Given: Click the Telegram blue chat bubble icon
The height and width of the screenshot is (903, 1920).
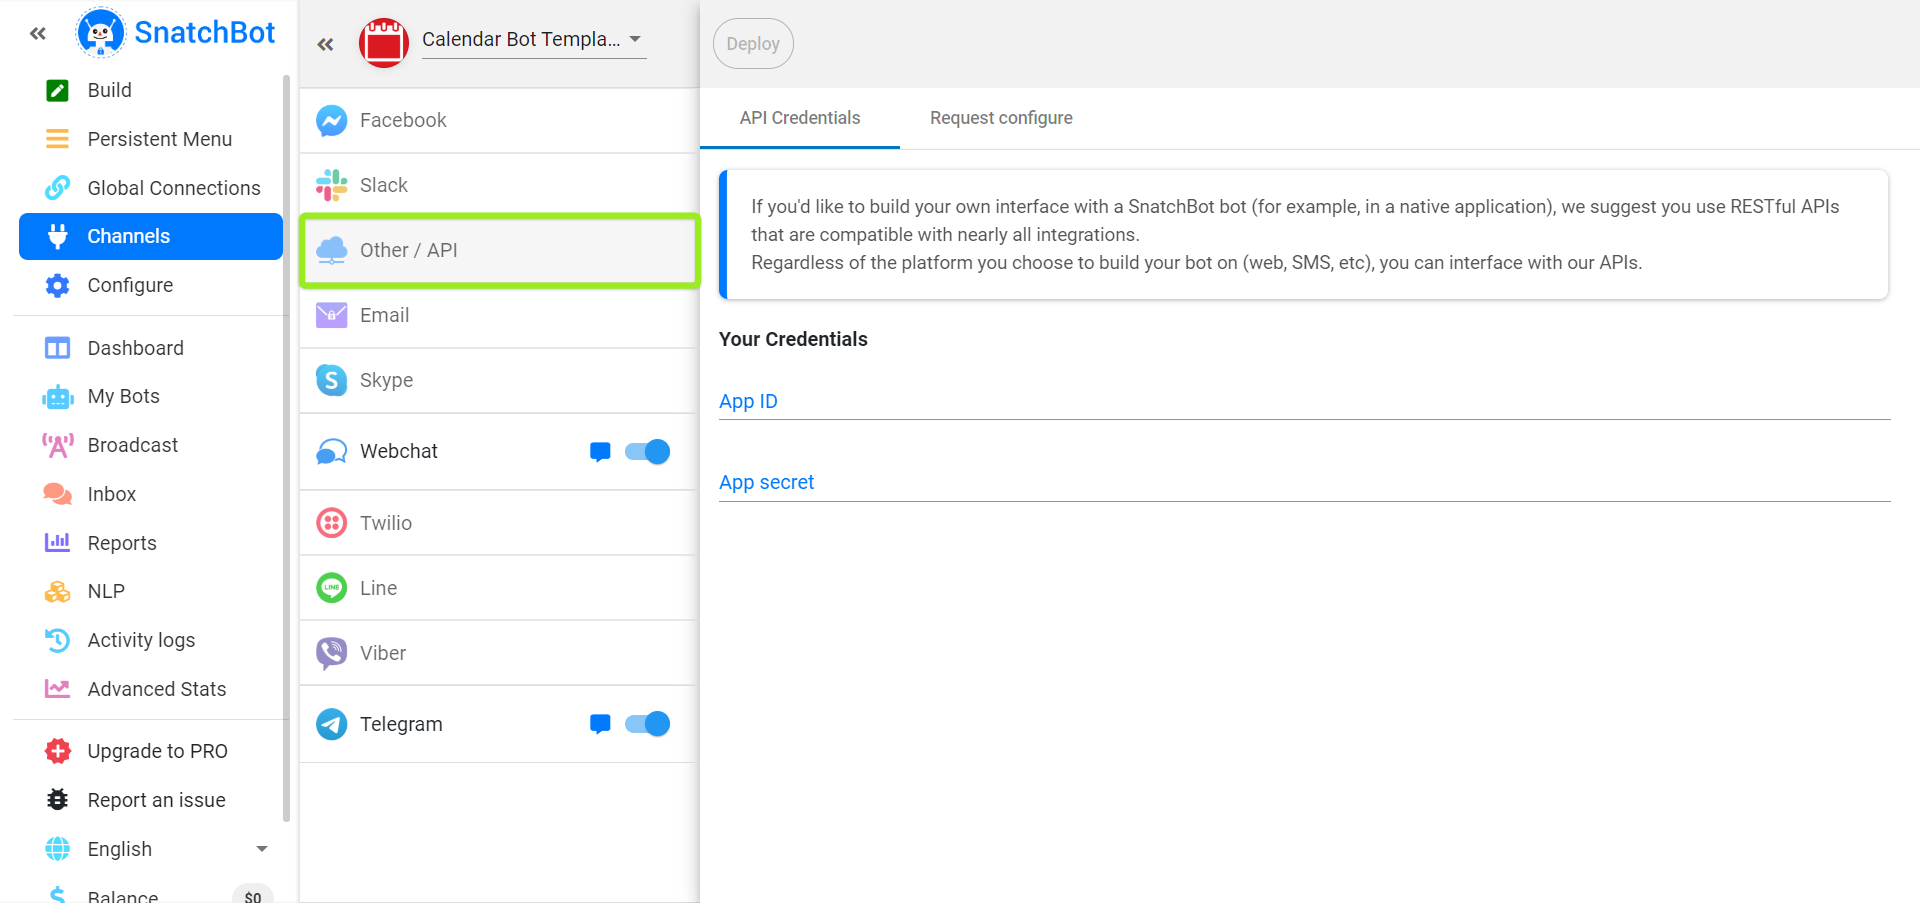Looking at the screenshot, I should [600, 724].
